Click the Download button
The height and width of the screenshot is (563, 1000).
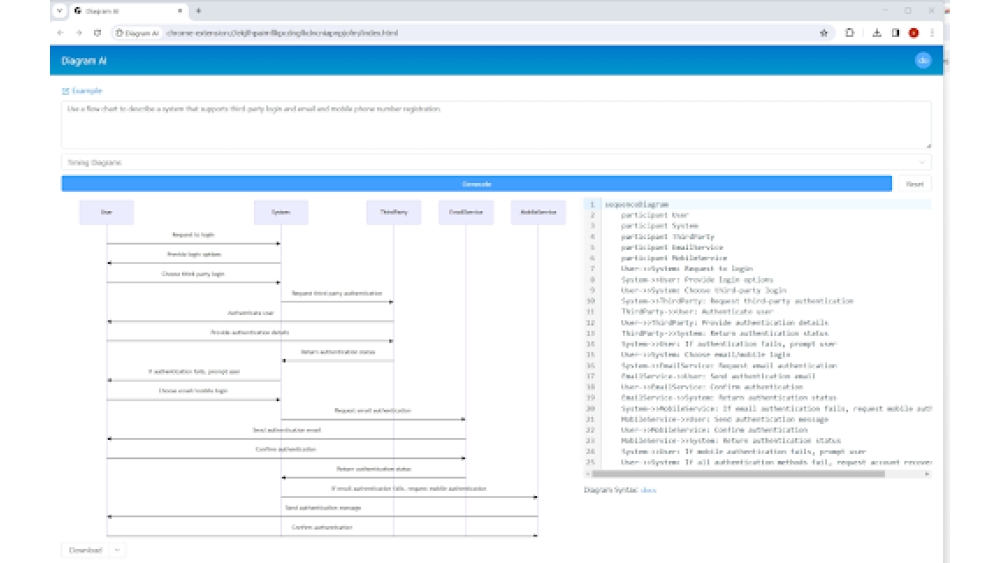click(x=85, y=550)
